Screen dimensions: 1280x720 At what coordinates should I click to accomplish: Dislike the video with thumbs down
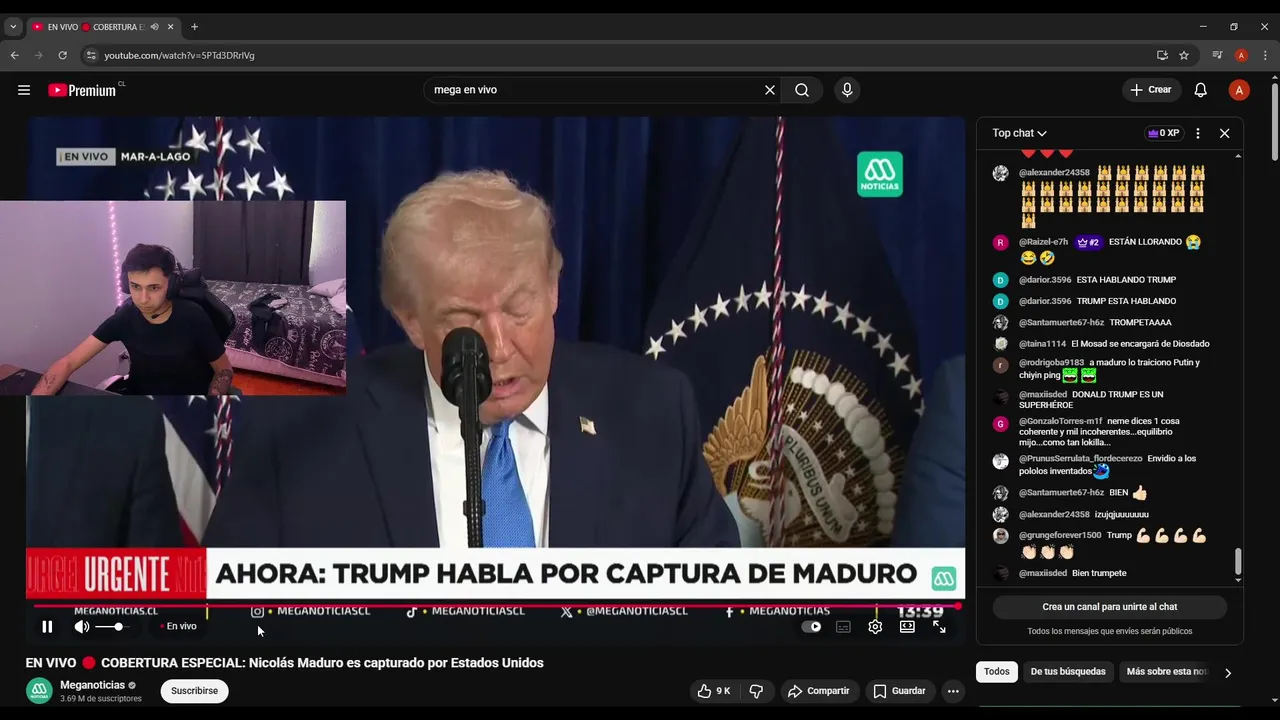pos(756,691)
